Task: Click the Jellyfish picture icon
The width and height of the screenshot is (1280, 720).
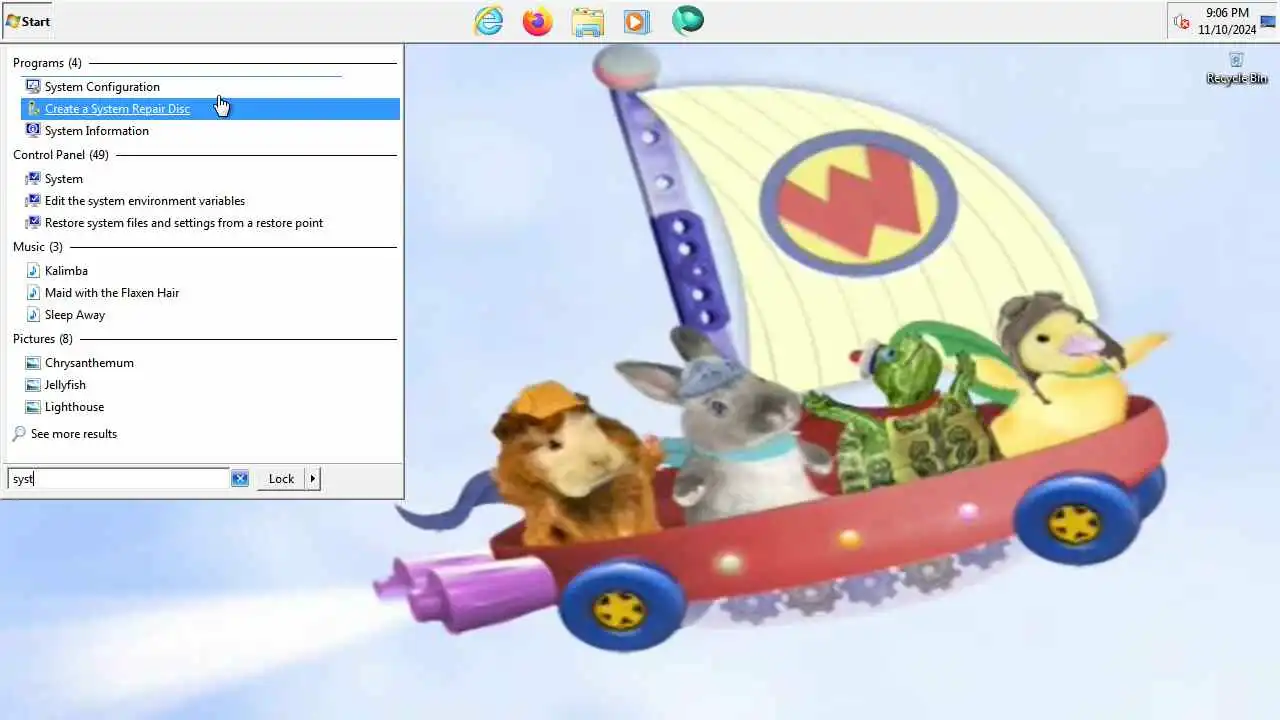Action: (33, 385)
